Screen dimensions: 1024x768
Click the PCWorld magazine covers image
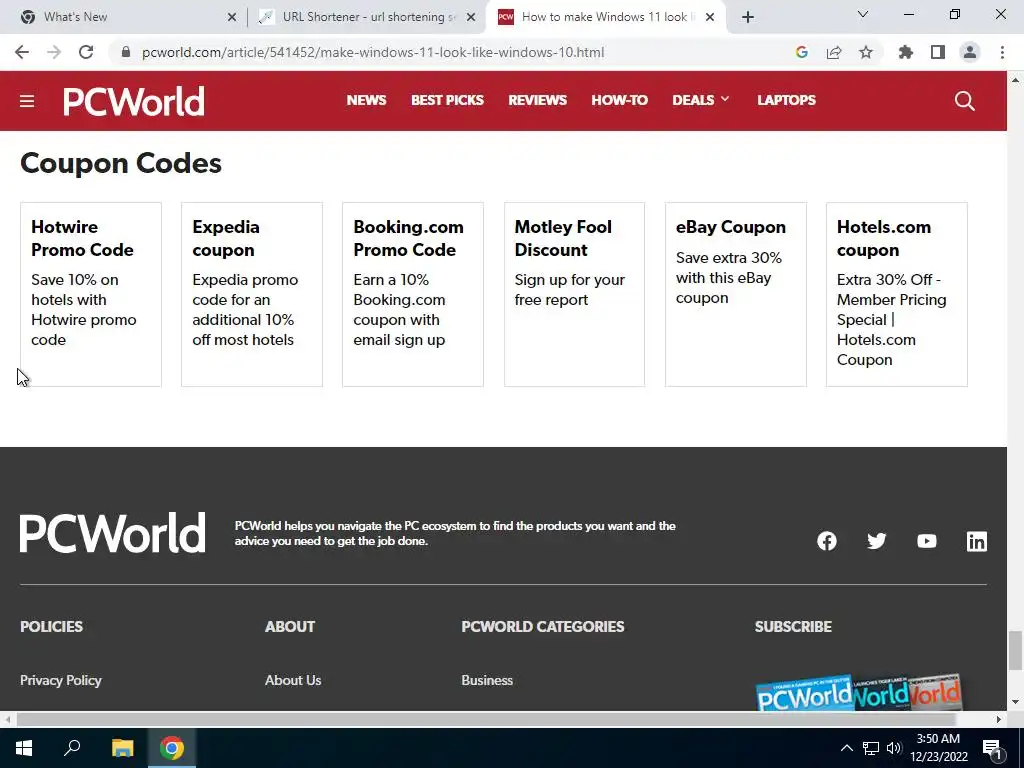click(858, 692)
